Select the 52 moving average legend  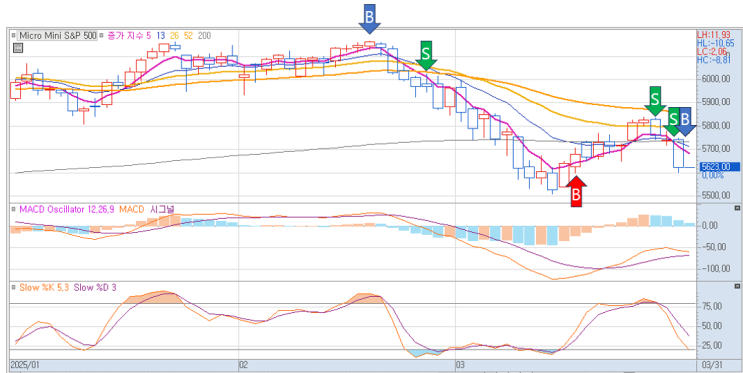tap(189, 36)
